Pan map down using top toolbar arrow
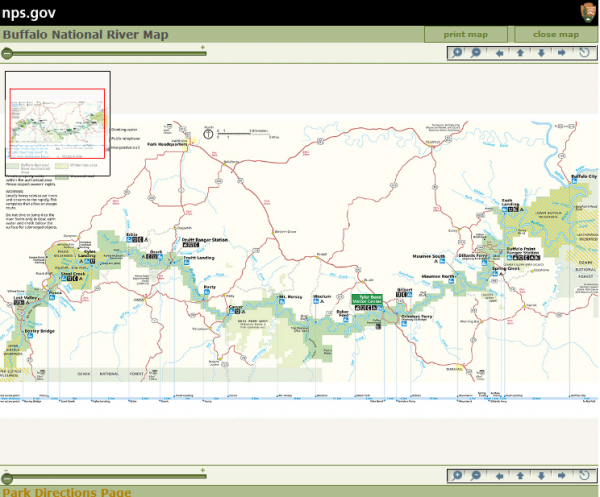 click(541, 53)
